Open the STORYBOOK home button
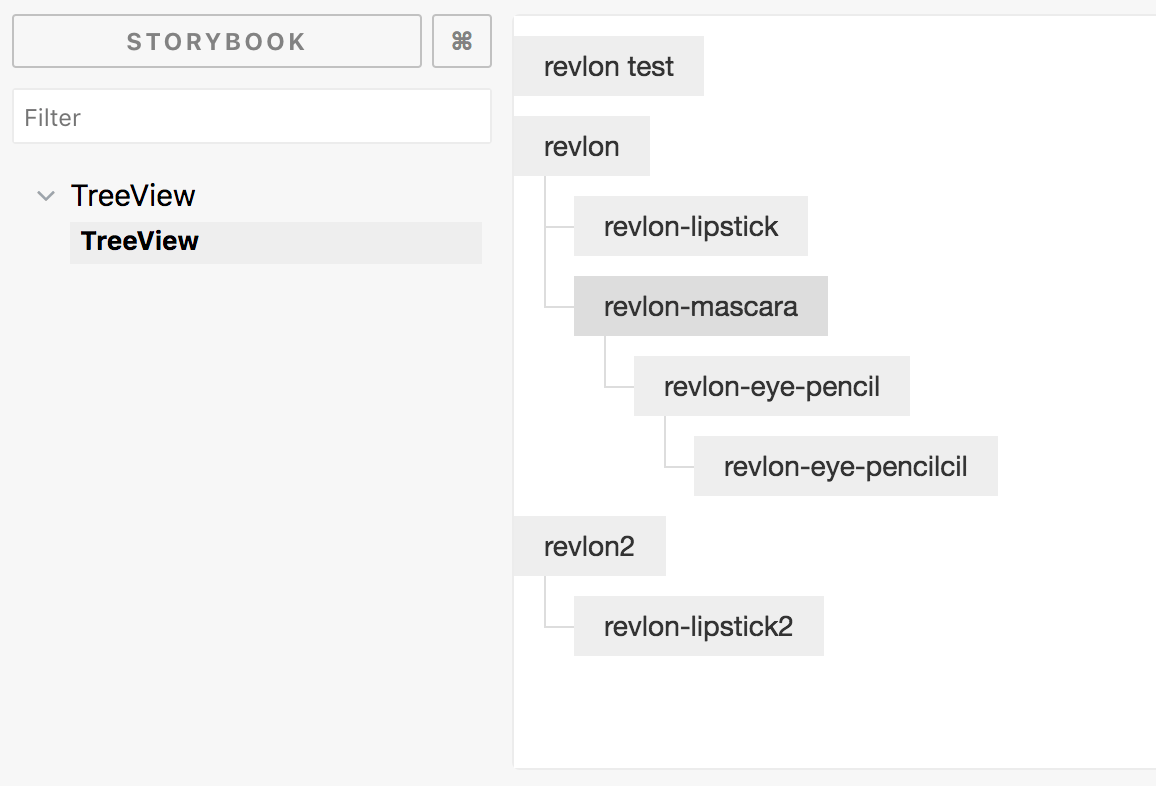Screen dimensions: 1156x786 point(216,41)
